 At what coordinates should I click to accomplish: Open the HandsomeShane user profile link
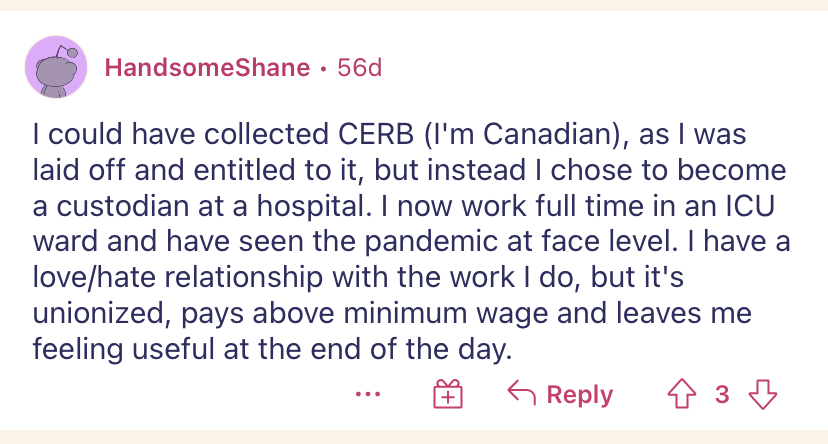tap(207, 68)
